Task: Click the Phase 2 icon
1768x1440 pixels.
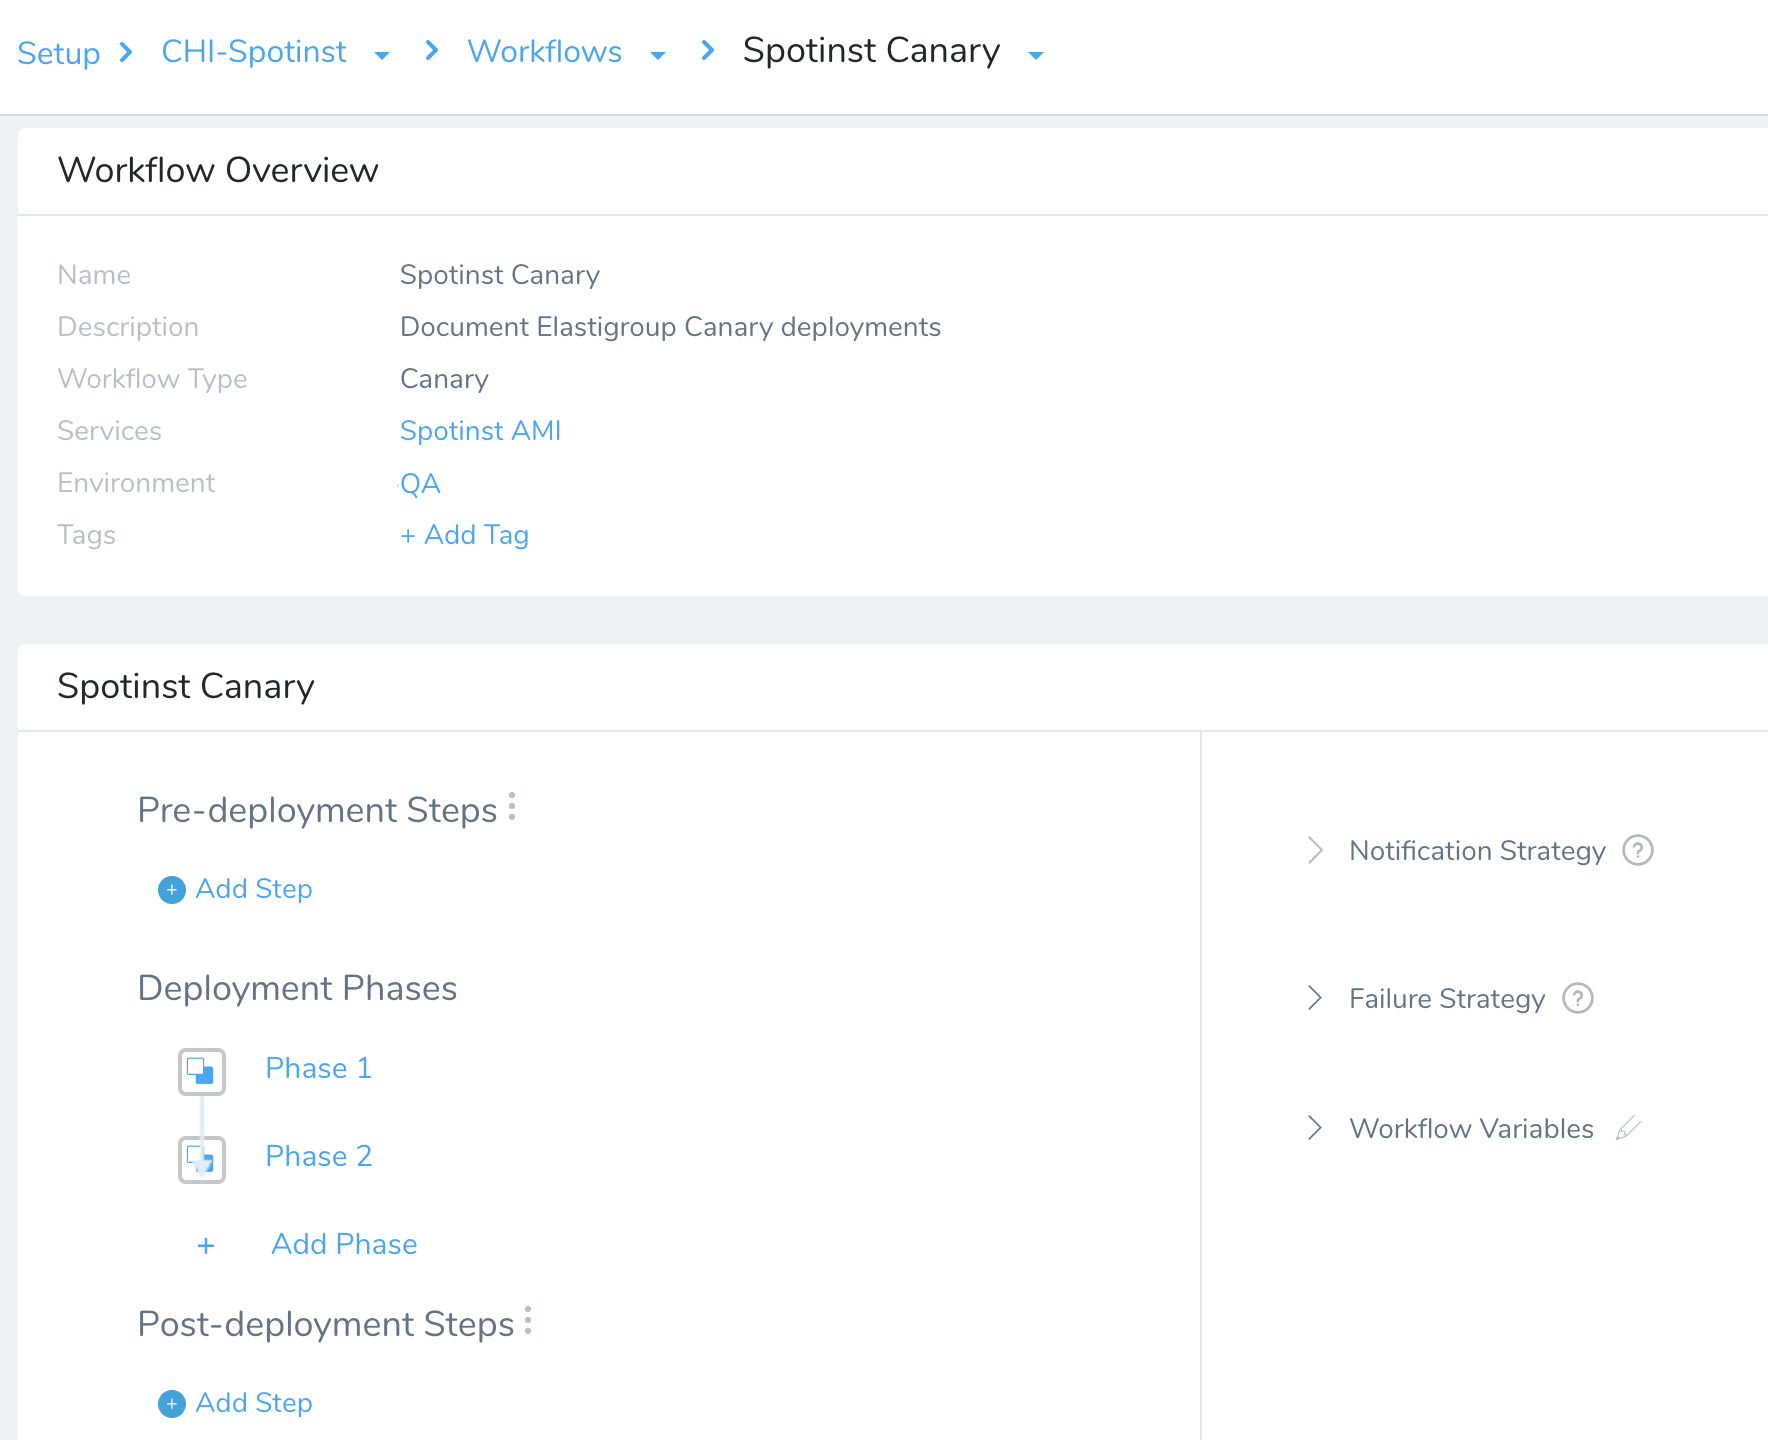Action: click(202, 1160)
